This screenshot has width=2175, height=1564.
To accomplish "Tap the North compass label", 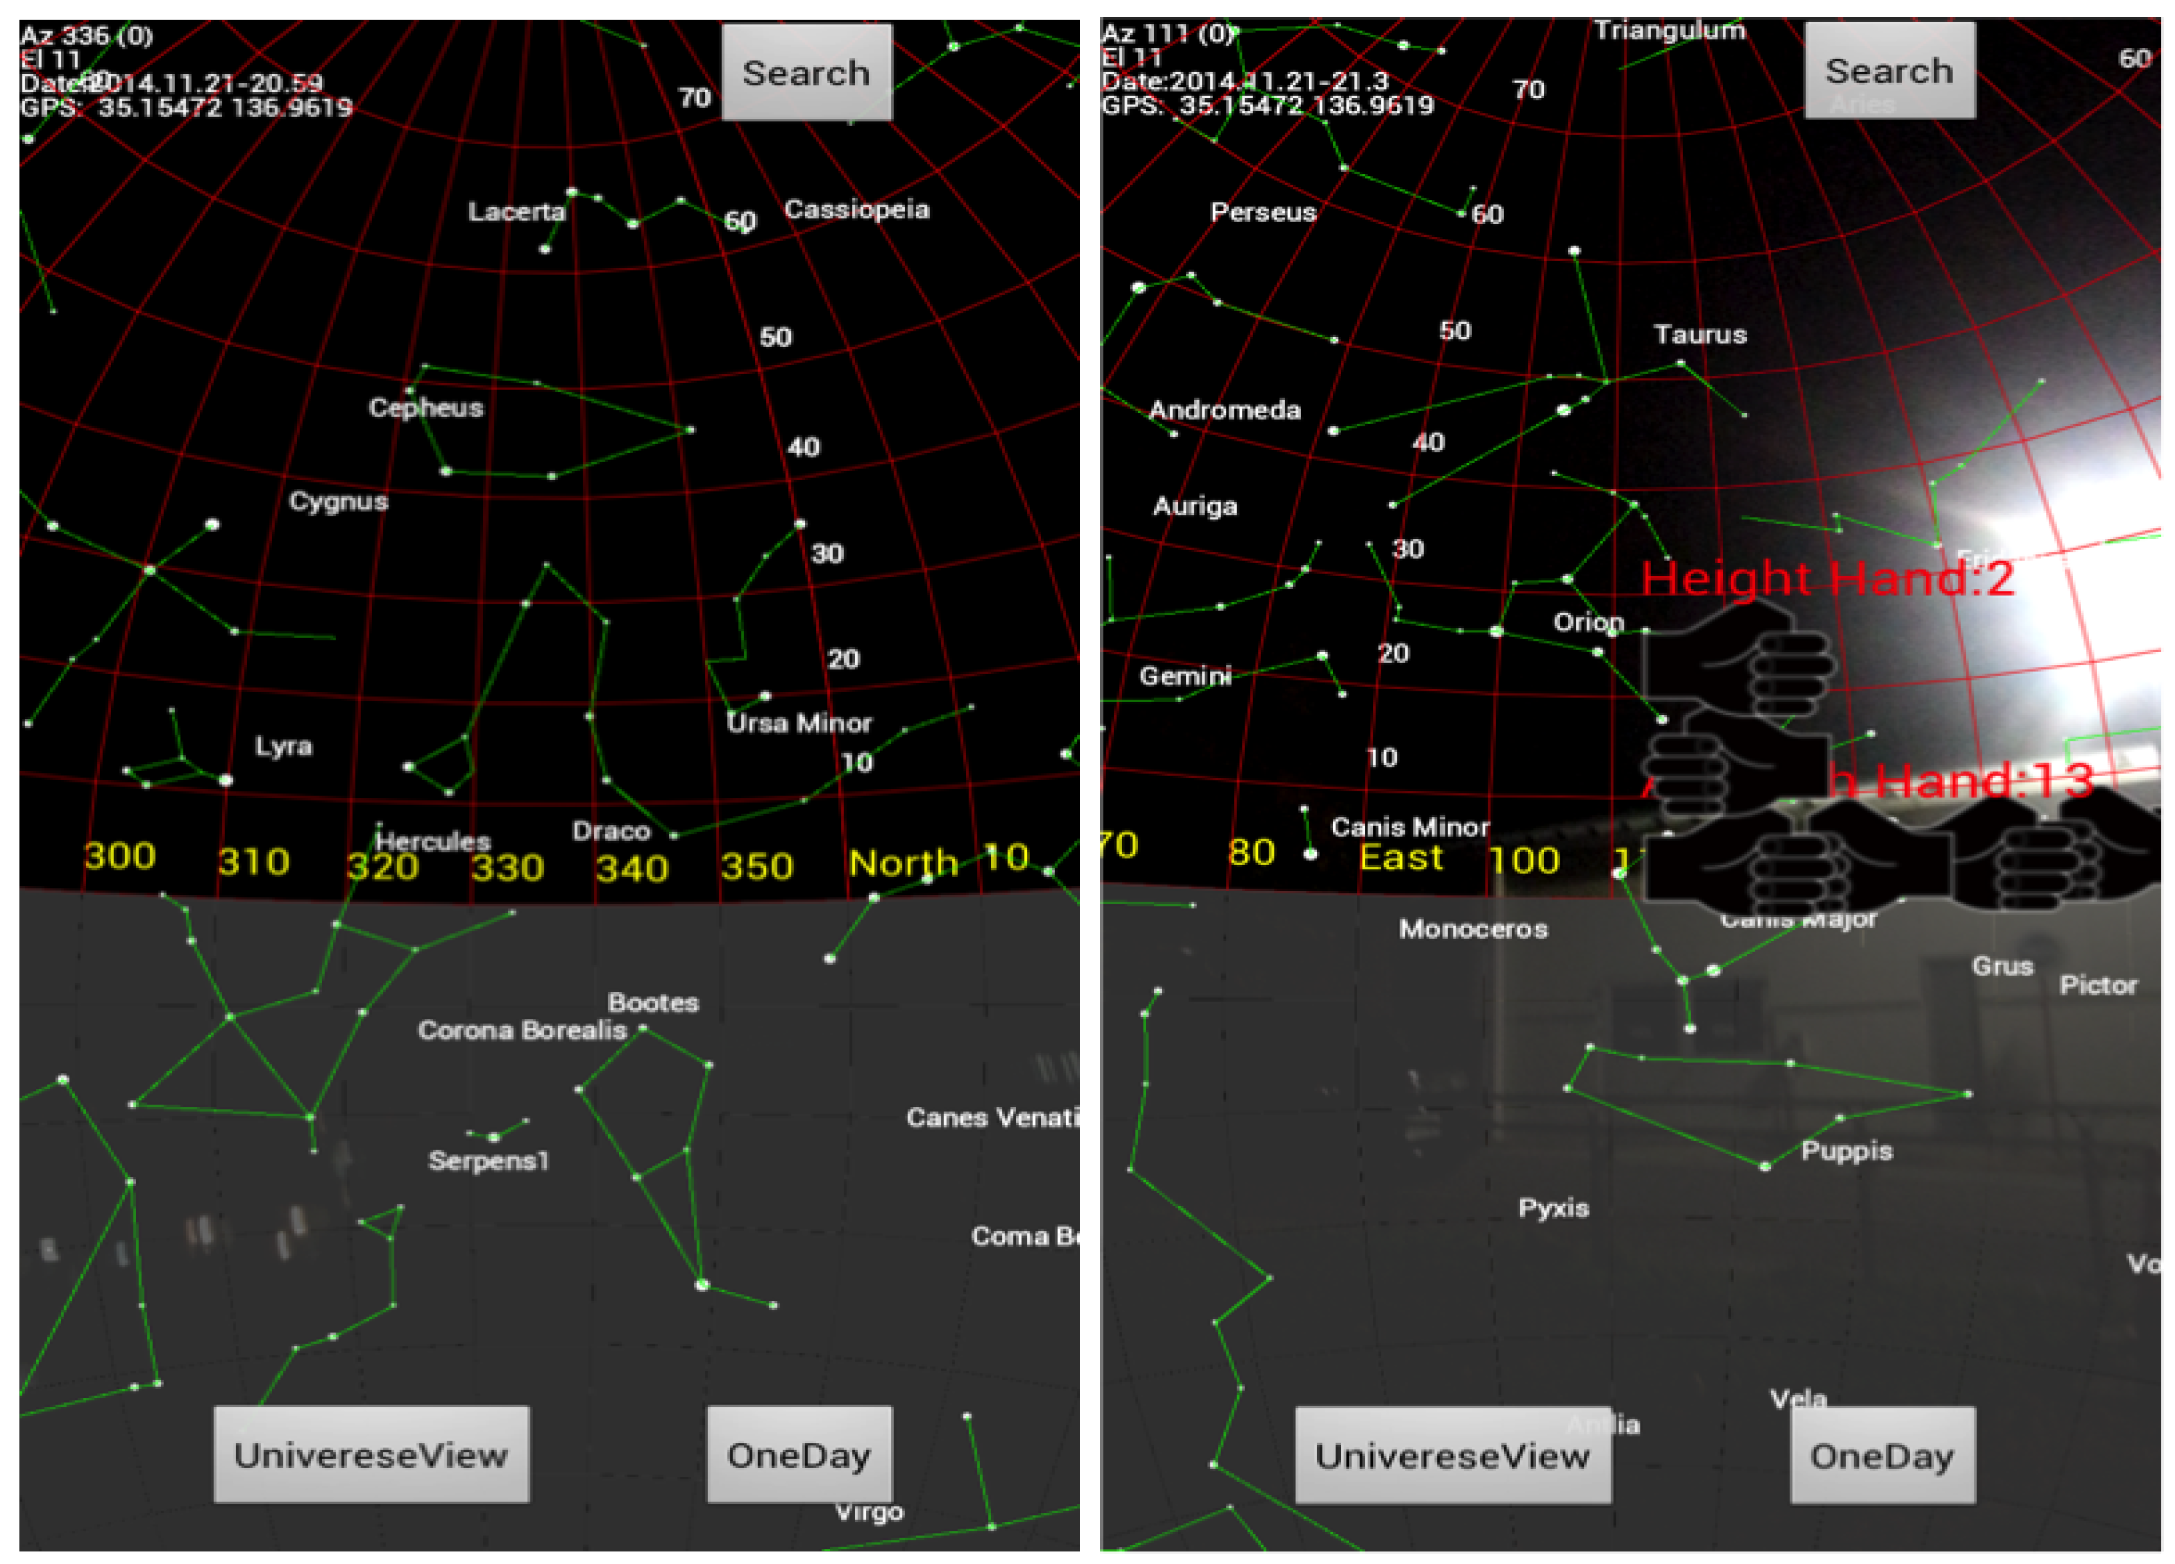I will (x=903, y=862).
